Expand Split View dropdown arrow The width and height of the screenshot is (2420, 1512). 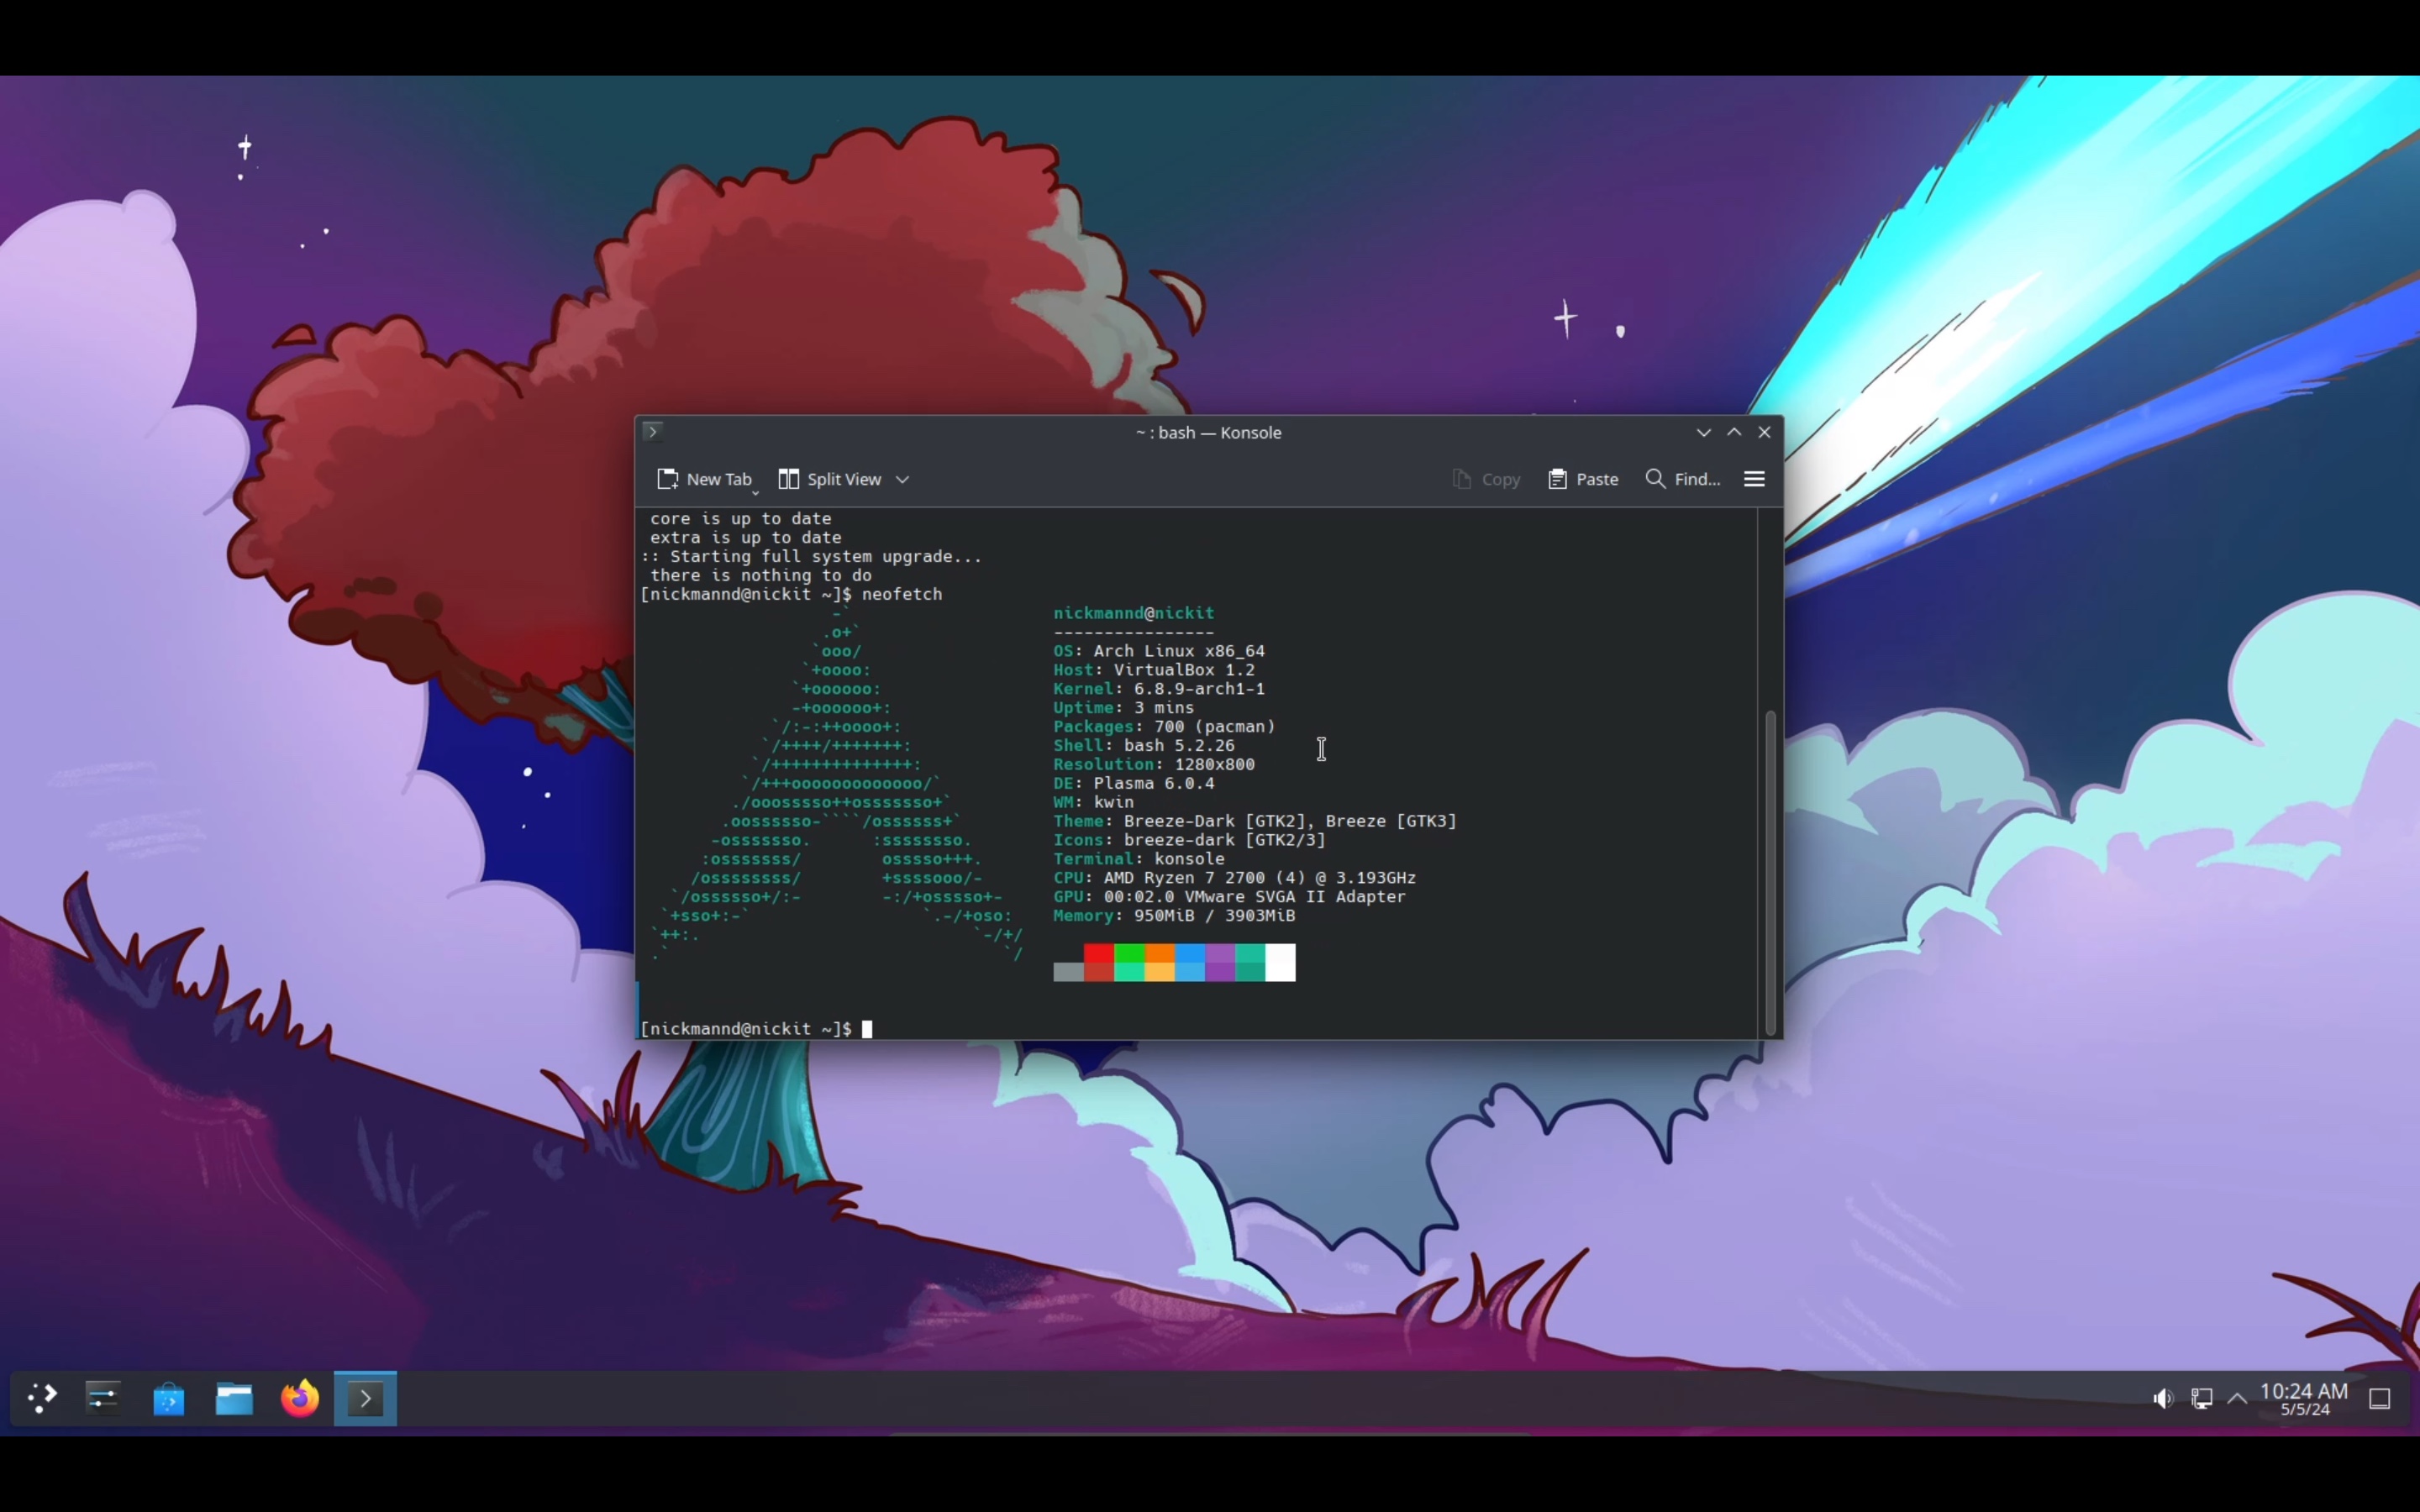click(x=903, y=480)
